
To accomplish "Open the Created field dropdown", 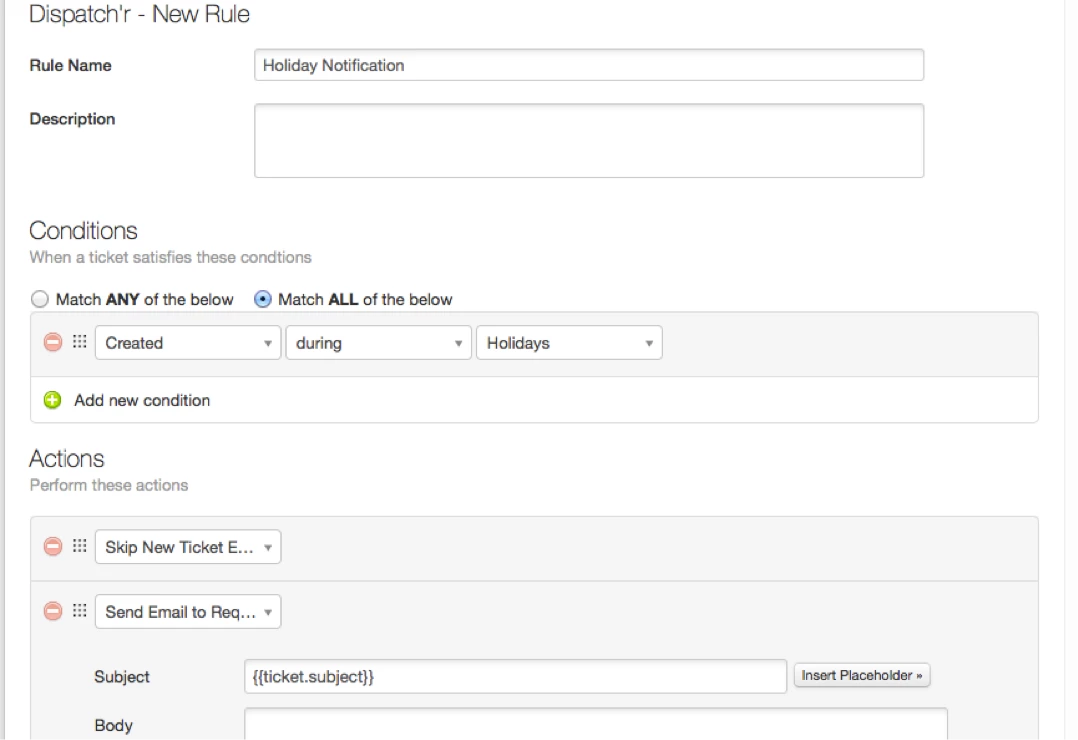I will (188, 342).
